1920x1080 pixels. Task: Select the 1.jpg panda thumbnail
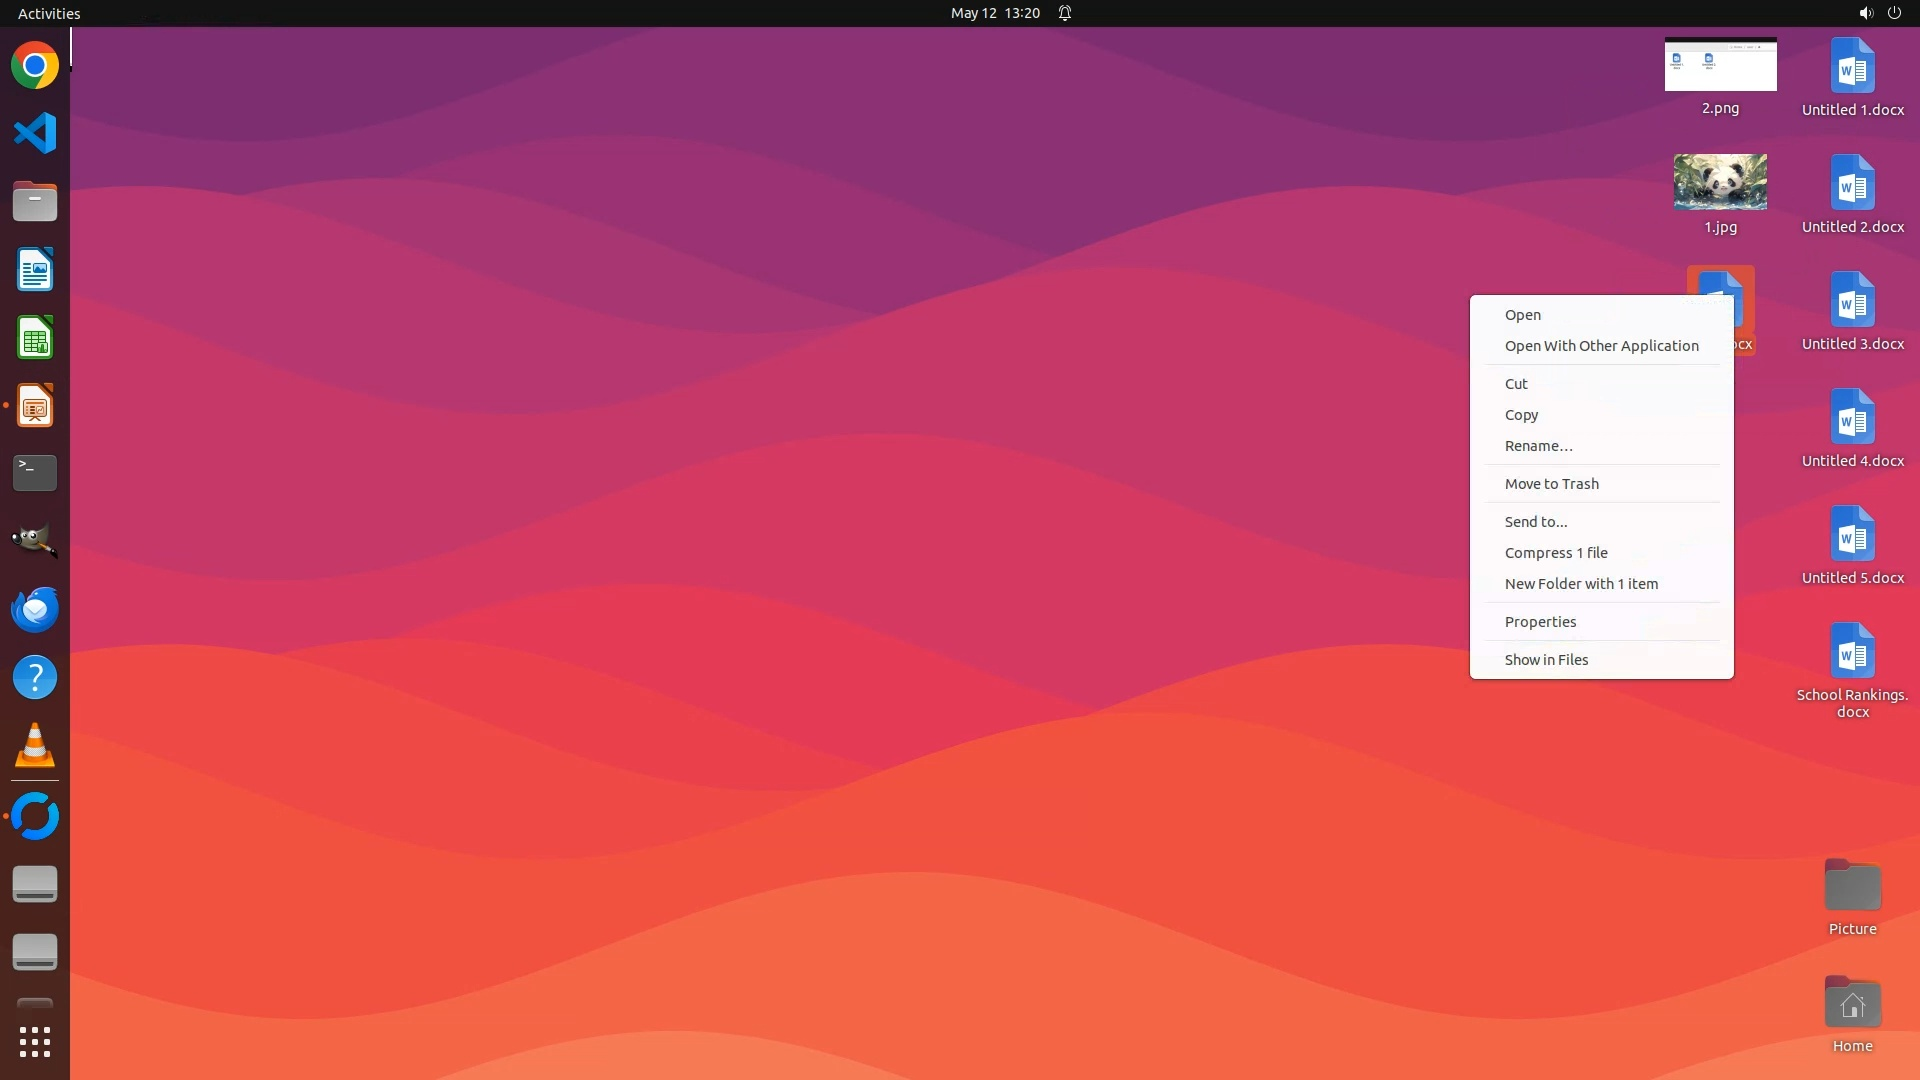tap(1720, 182)
